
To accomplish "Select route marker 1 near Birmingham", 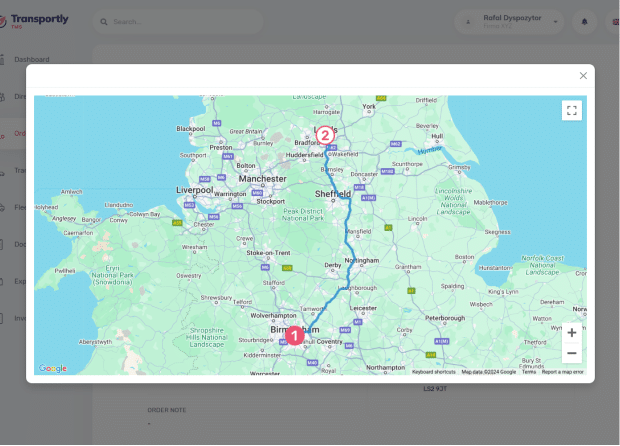I will [x=295, y=336].
